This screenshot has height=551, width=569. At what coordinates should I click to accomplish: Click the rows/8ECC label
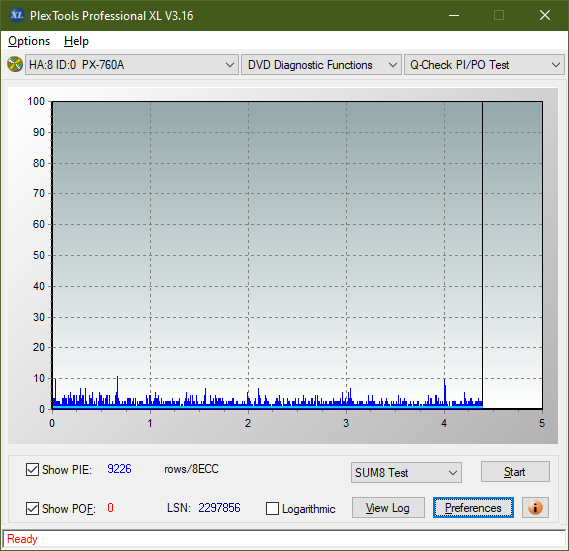click(191, 469)
